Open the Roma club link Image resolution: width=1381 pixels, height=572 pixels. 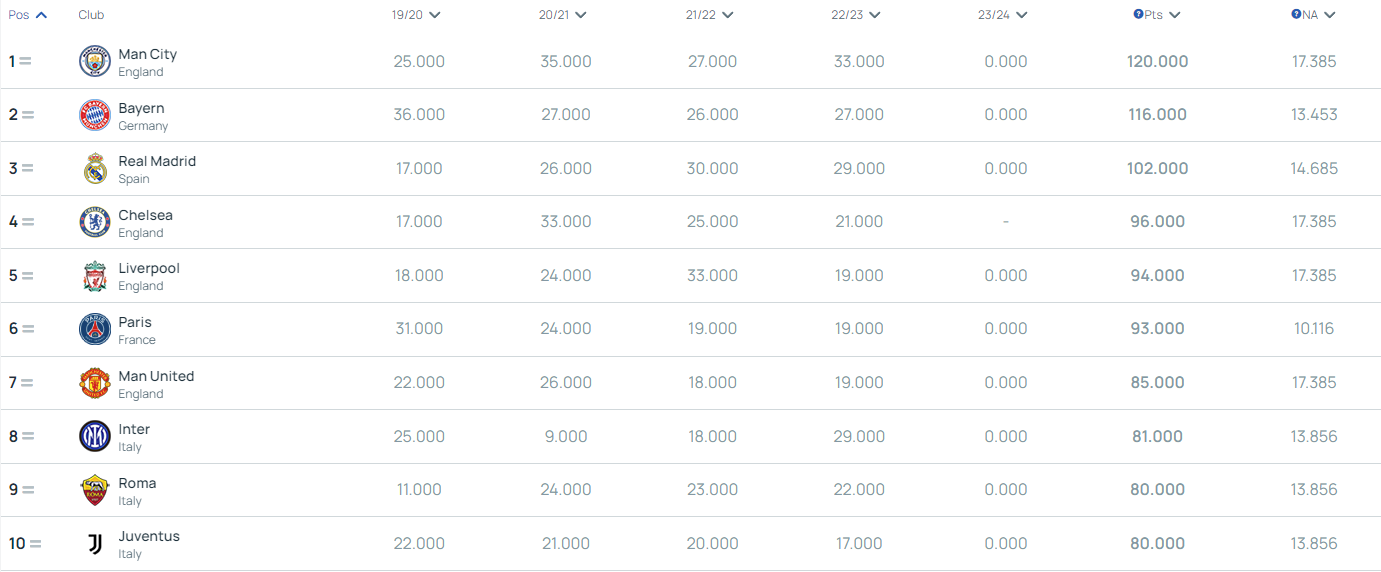(137, 483)
